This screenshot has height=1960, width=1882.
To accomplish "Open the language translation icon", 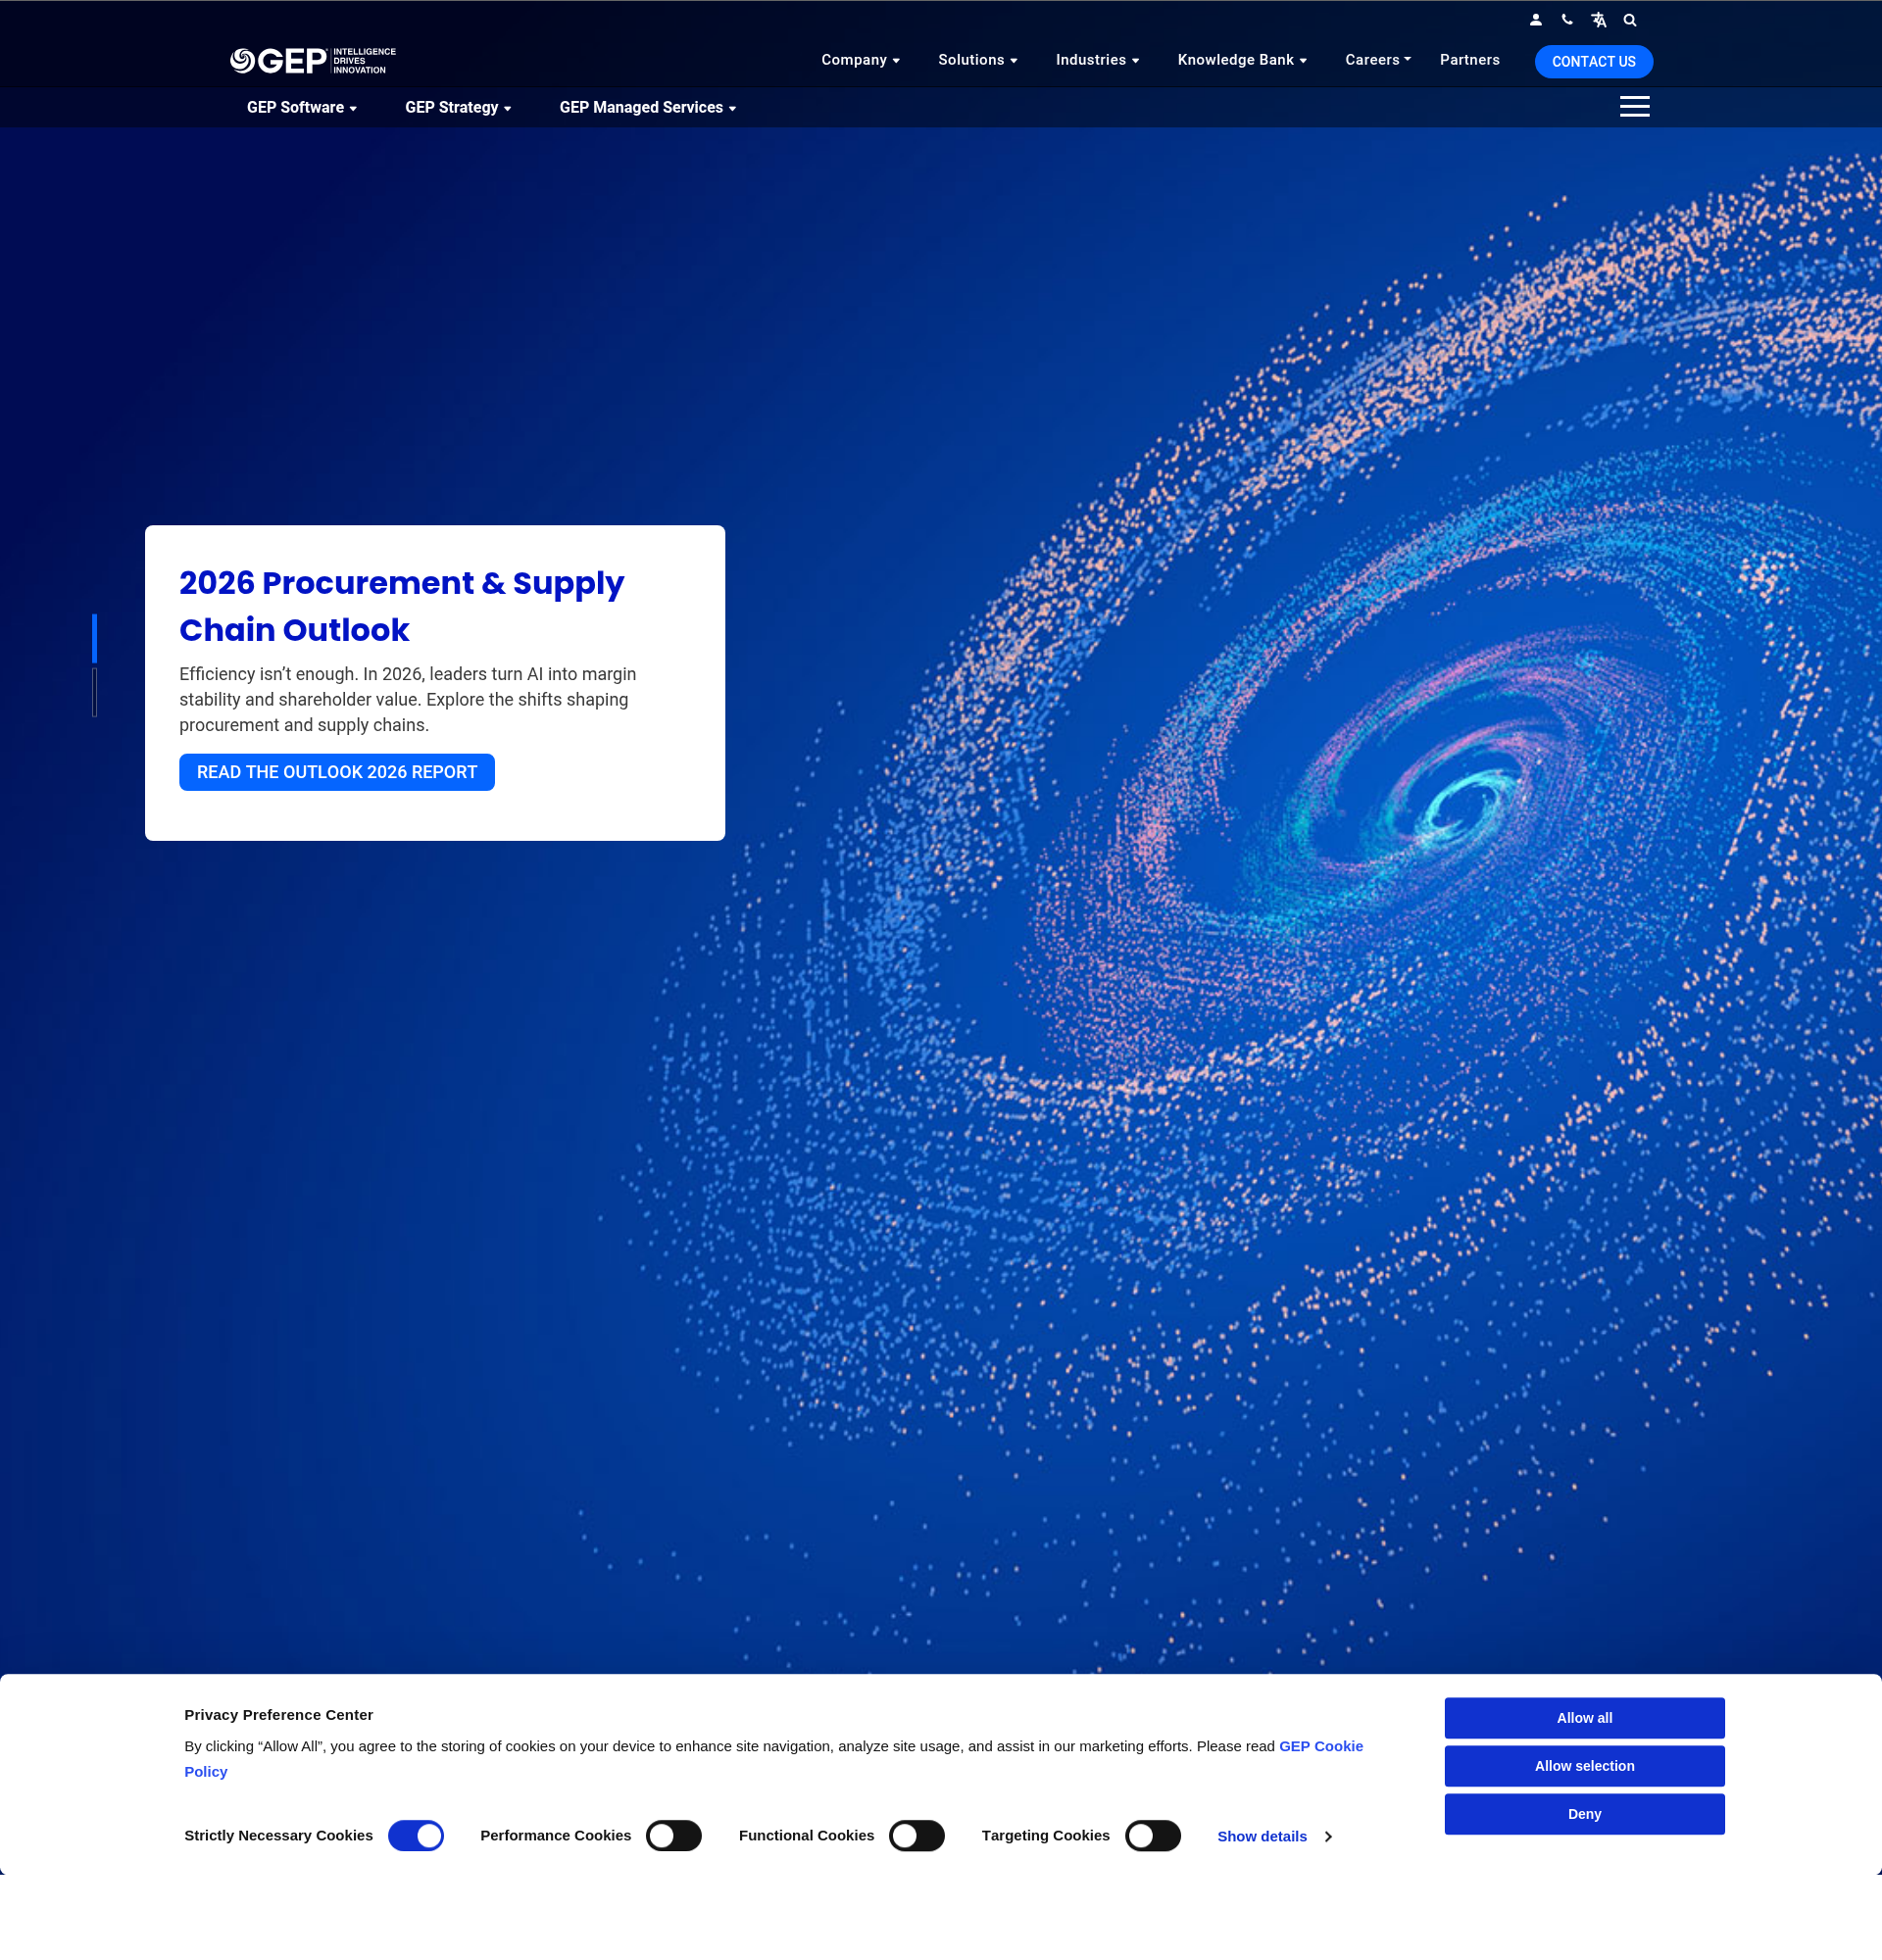I will [1598, 20].
